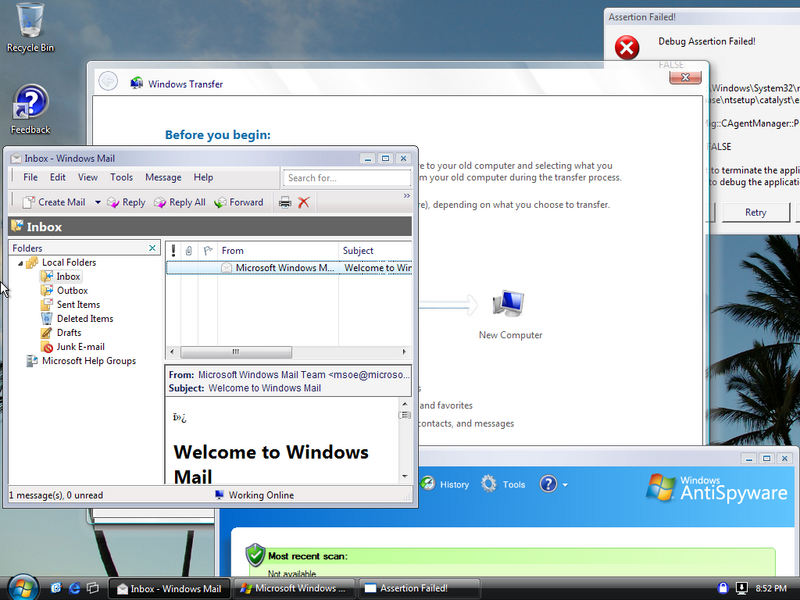Sort messages by the Subject column
The image size is (800, 600).
[x=375, y=251]
